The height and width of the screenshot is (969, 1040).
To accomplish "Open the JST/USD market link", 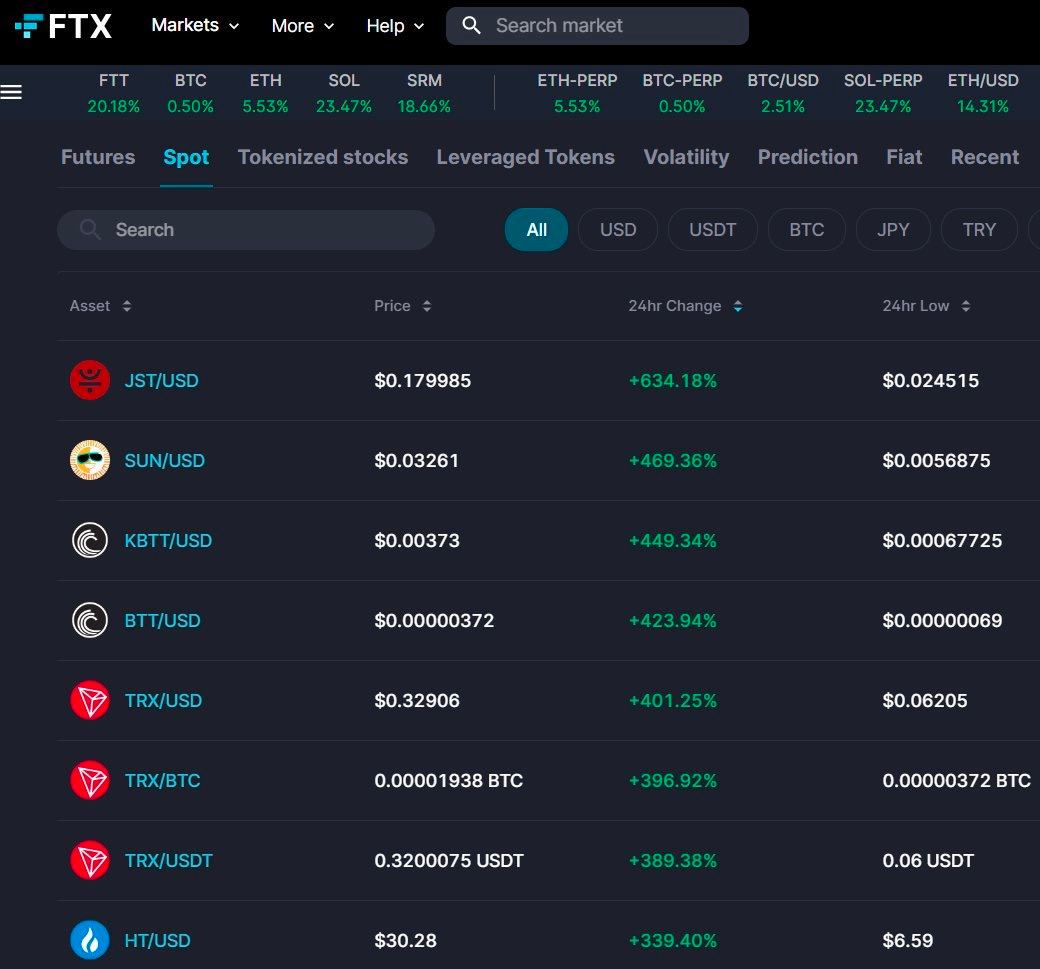I will click(161, 381).
